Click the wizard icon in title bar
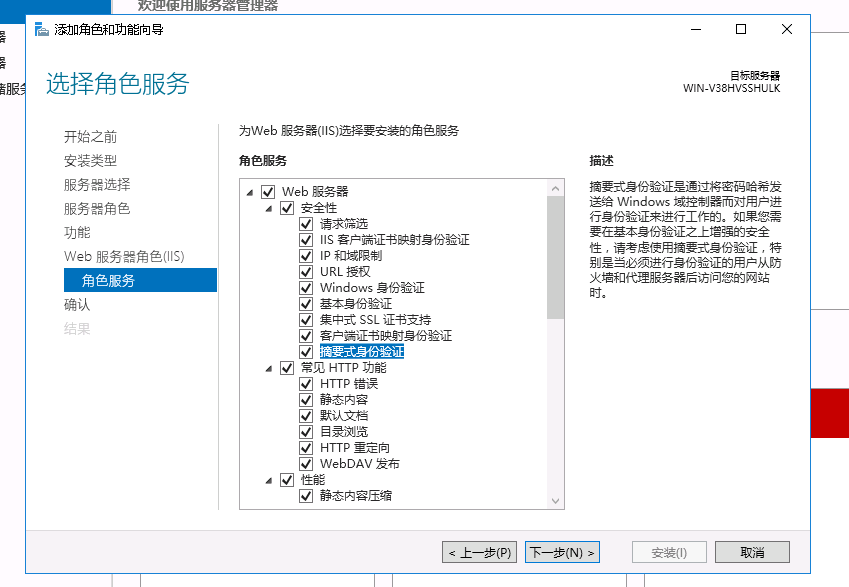 42,29
